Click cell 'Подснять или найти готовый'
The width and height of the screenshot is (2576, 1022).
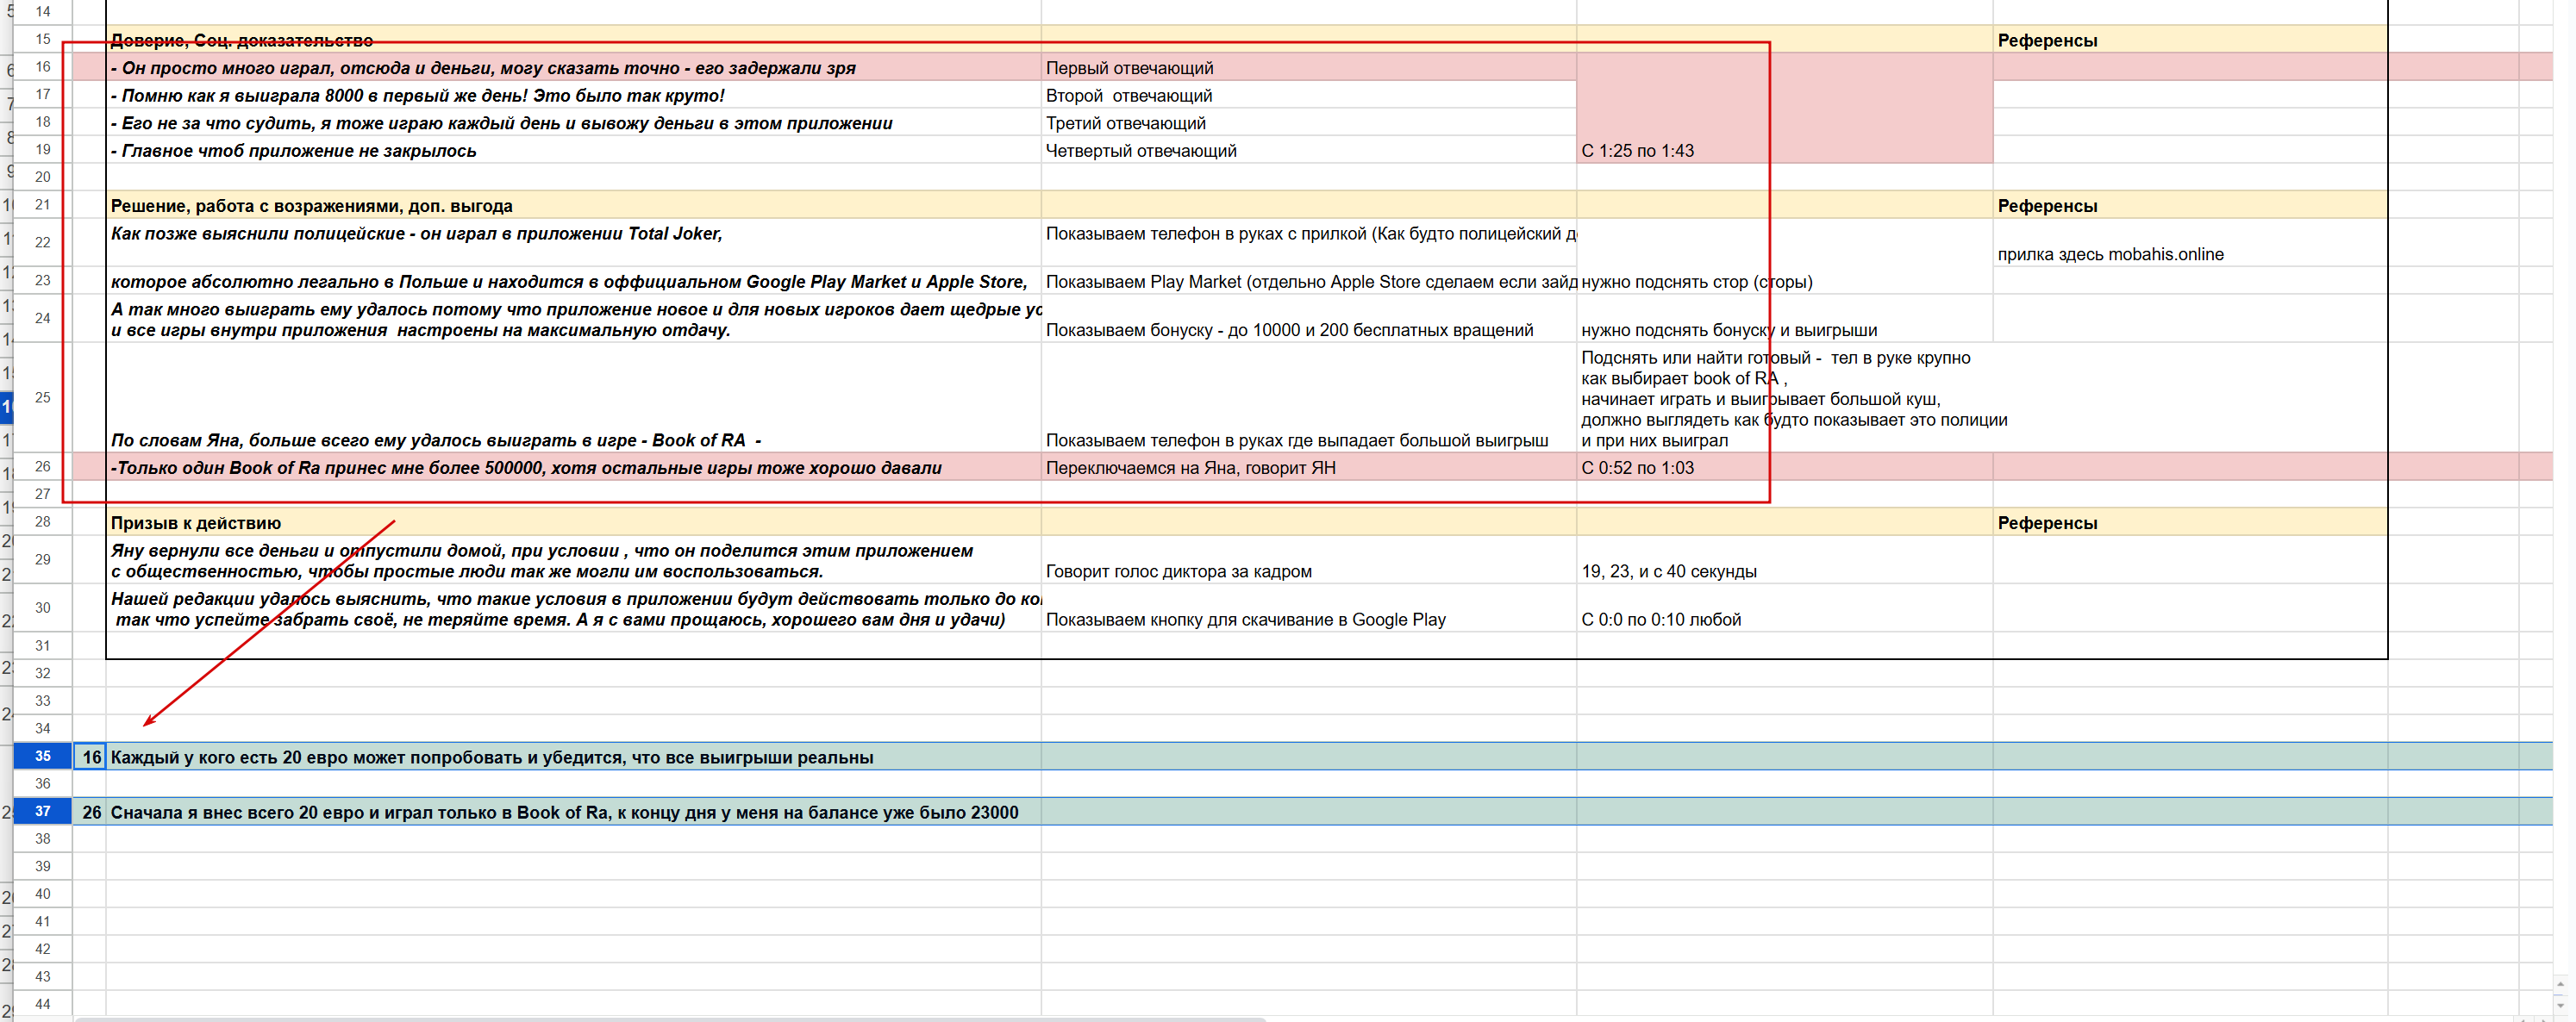coord(1784,398)
